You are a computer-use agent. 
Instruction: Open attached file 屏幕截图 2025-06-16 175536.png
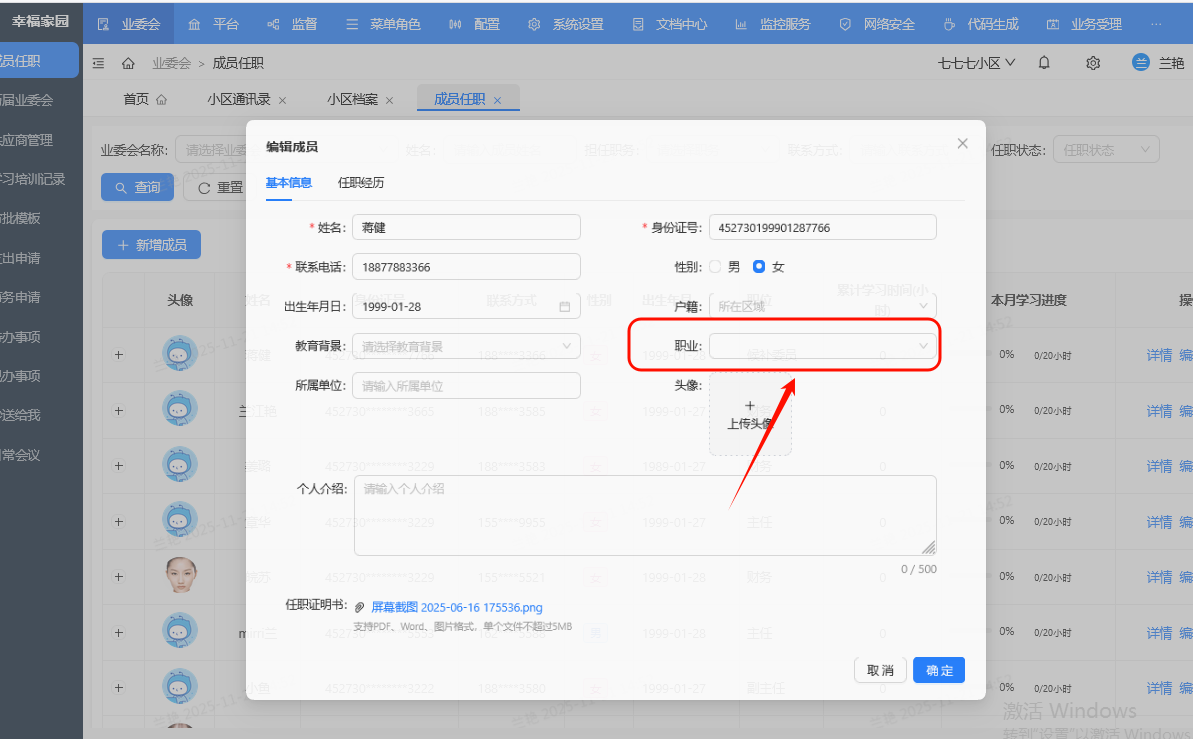[456, 607]
